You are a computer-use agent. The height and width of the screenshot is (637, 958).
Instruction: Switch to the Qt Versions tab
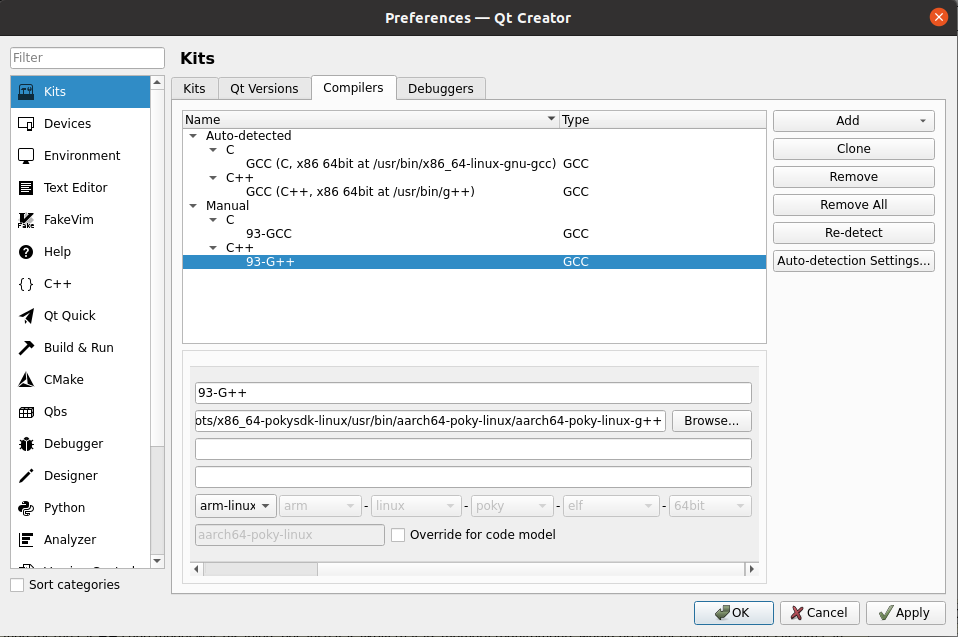(x=264, y=89)
